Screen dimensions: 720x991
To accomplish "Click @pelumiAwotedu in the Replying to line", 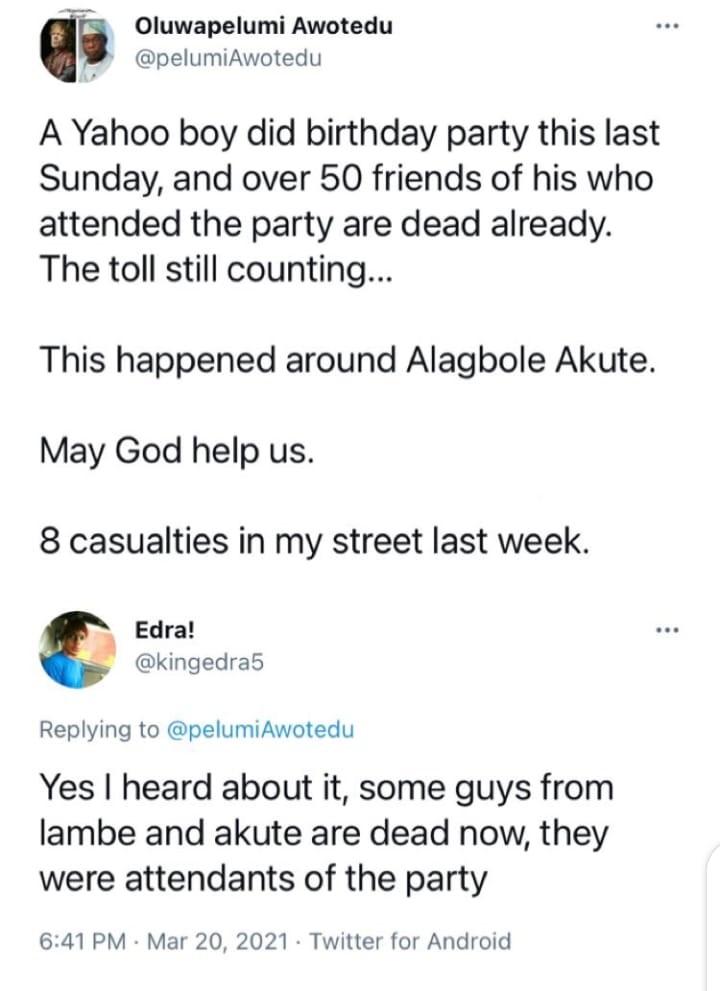I will tap(259, 730).
